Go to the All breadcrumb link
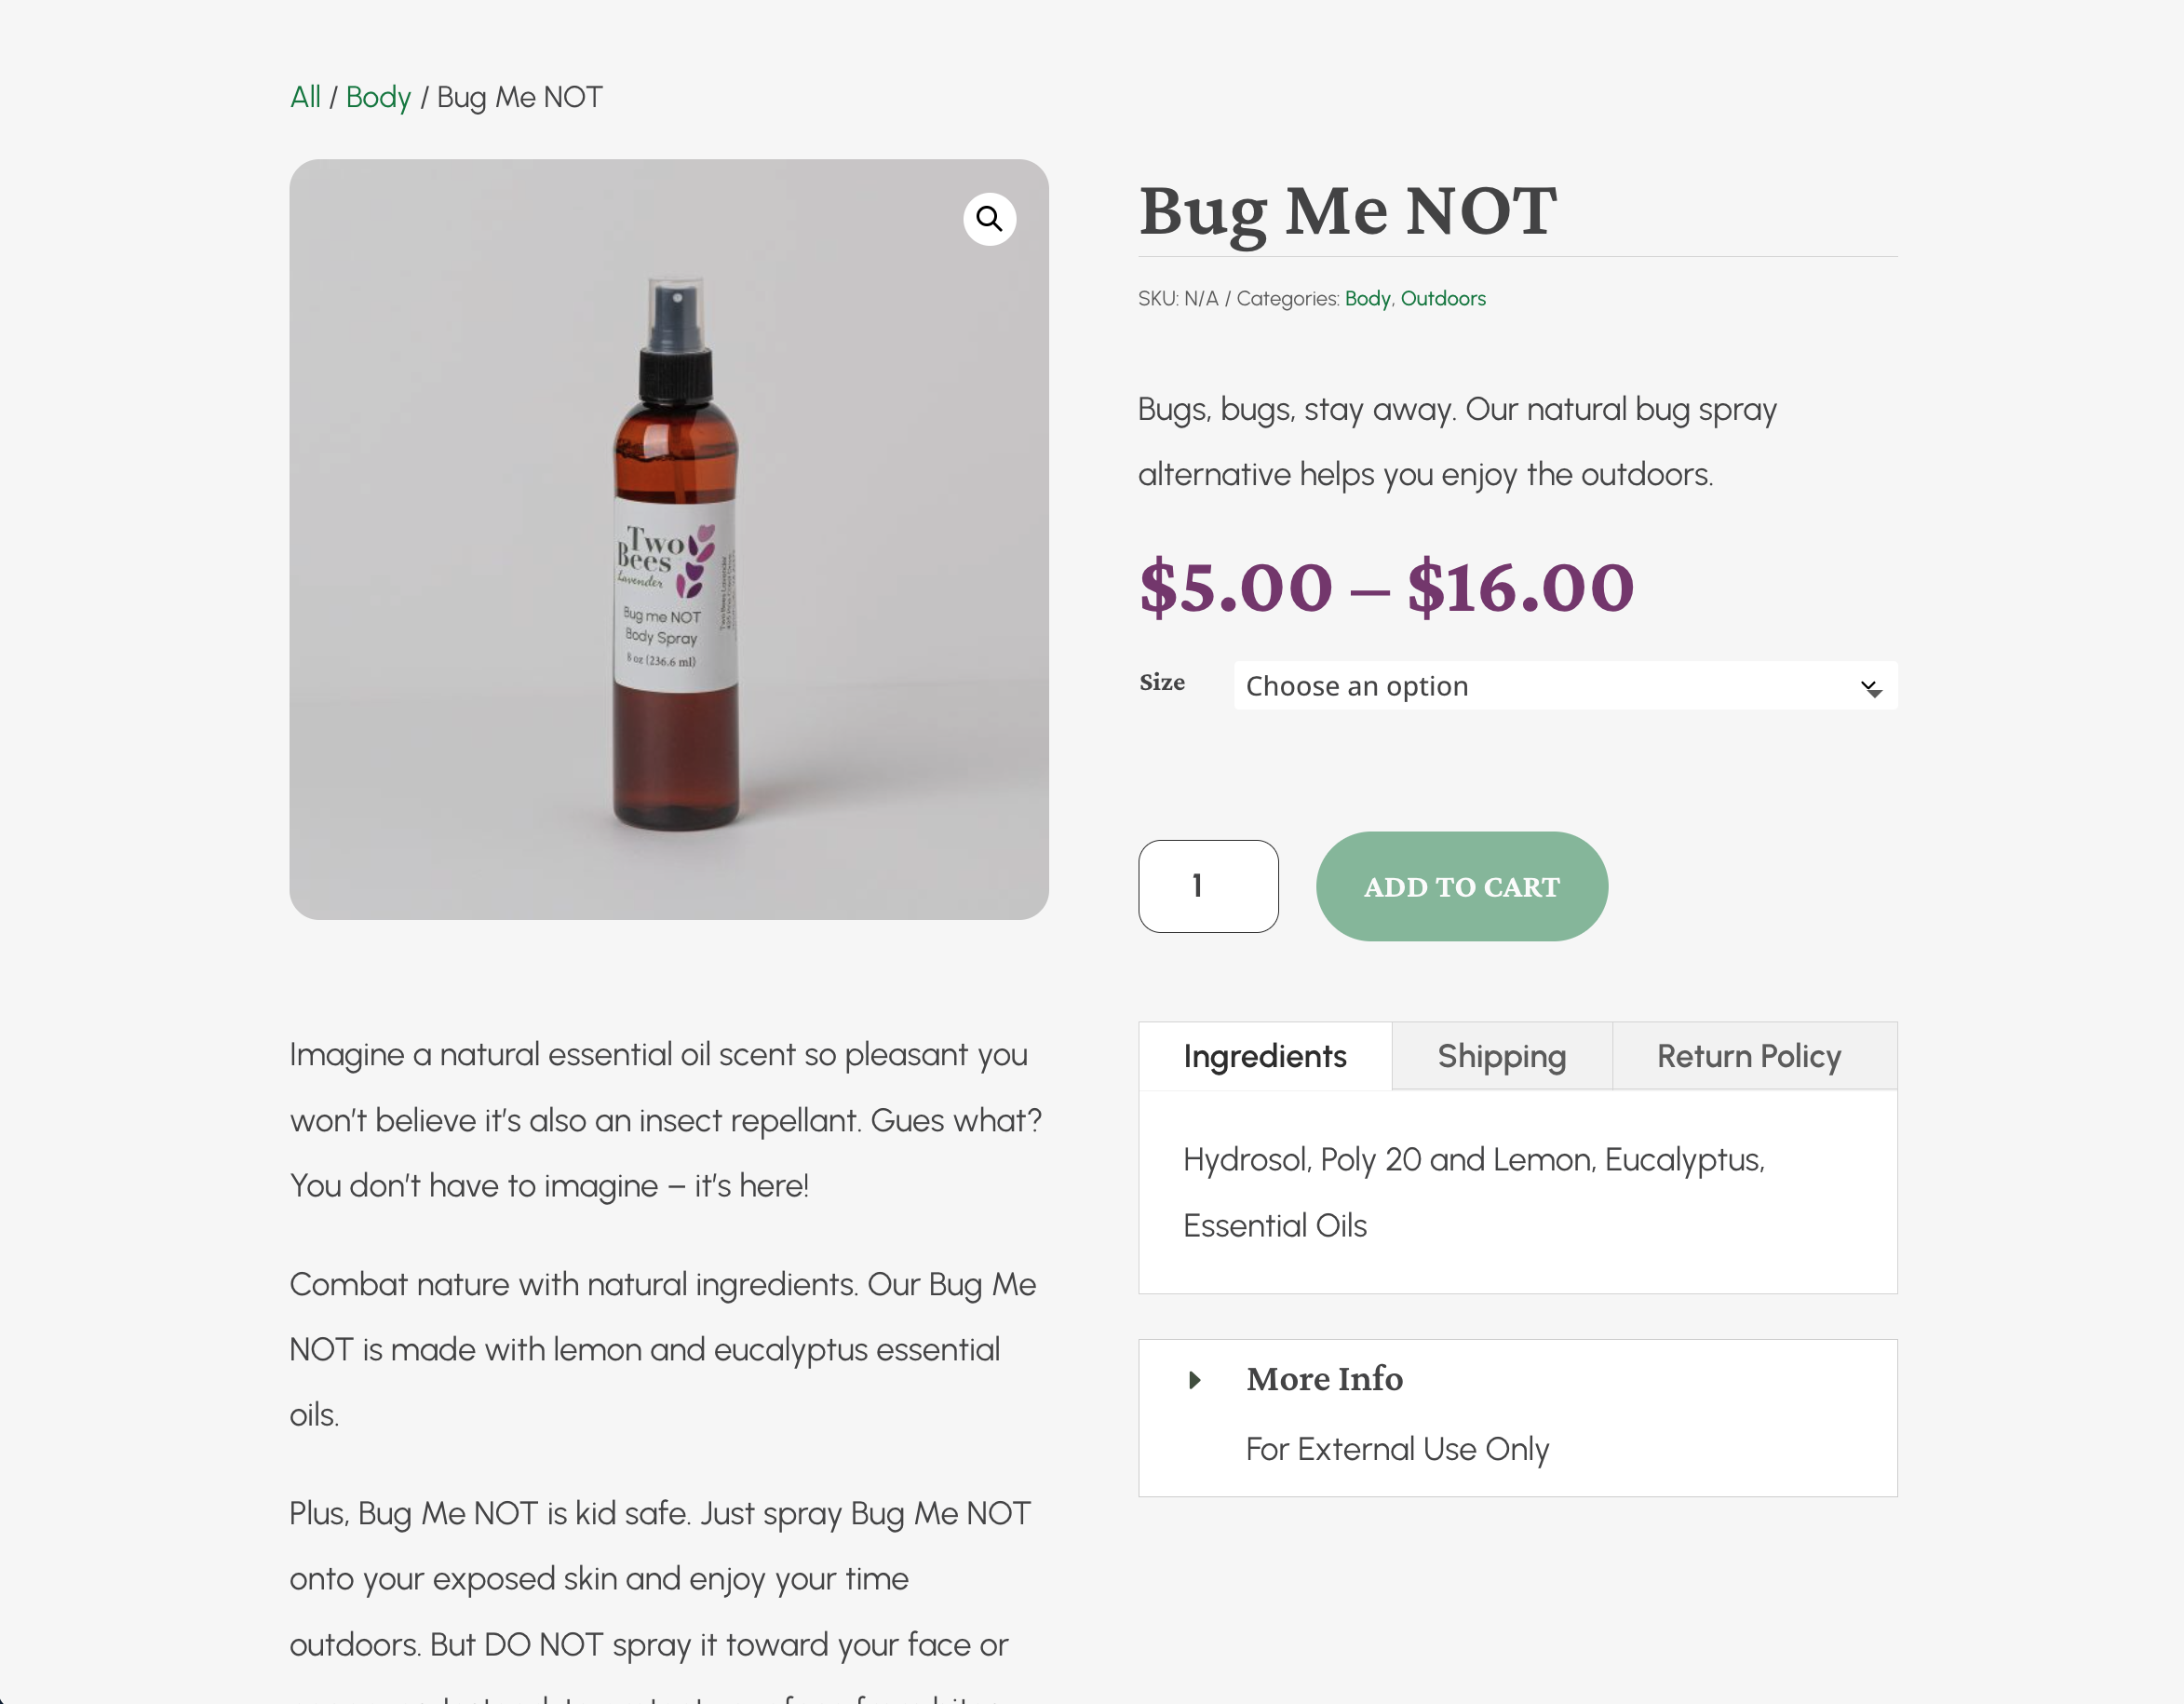Screen dimensions: 2184x1704 [x=305, y=97]
